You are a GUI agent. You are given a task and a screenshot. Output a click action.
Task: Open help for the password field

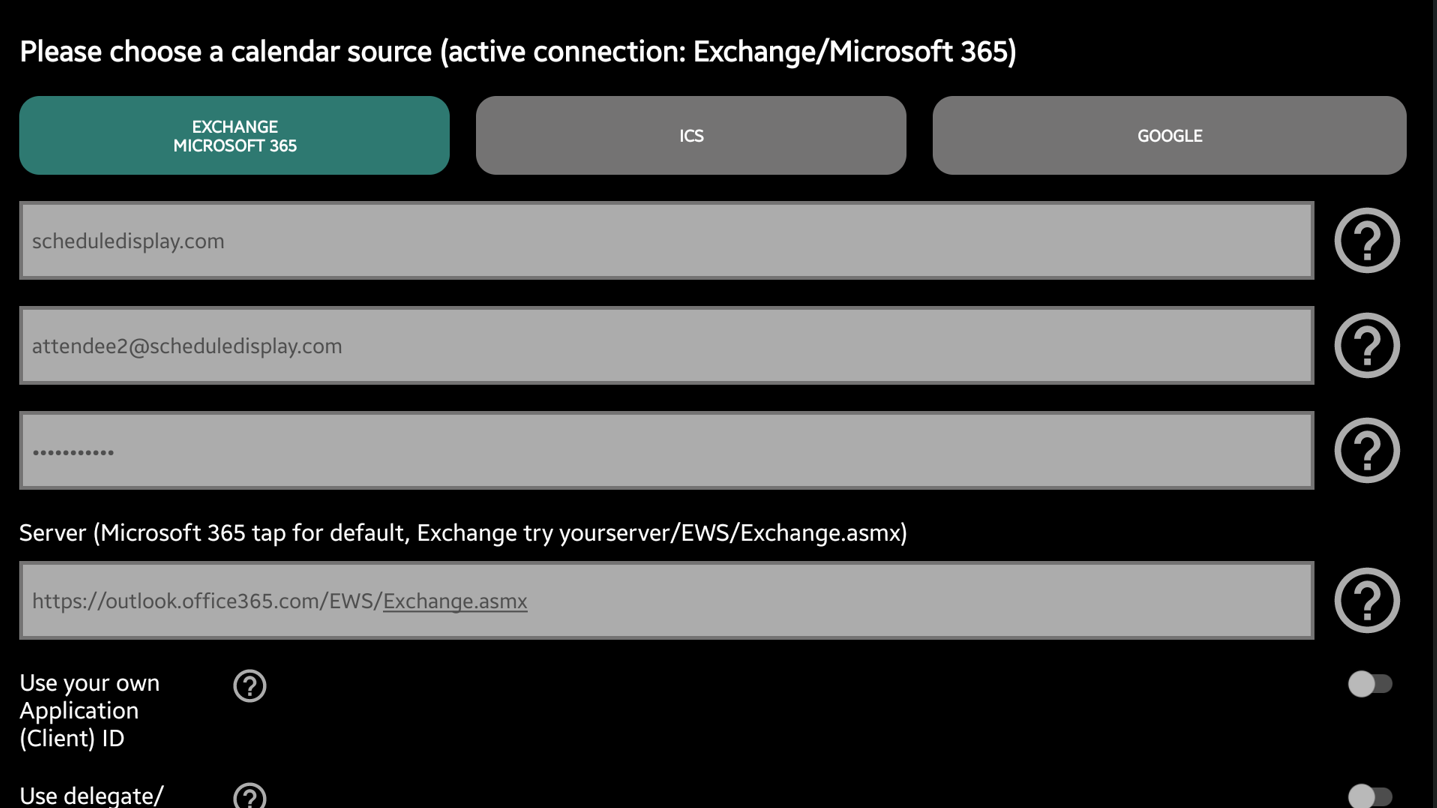pyautogui.click(x=1366, y=451)
